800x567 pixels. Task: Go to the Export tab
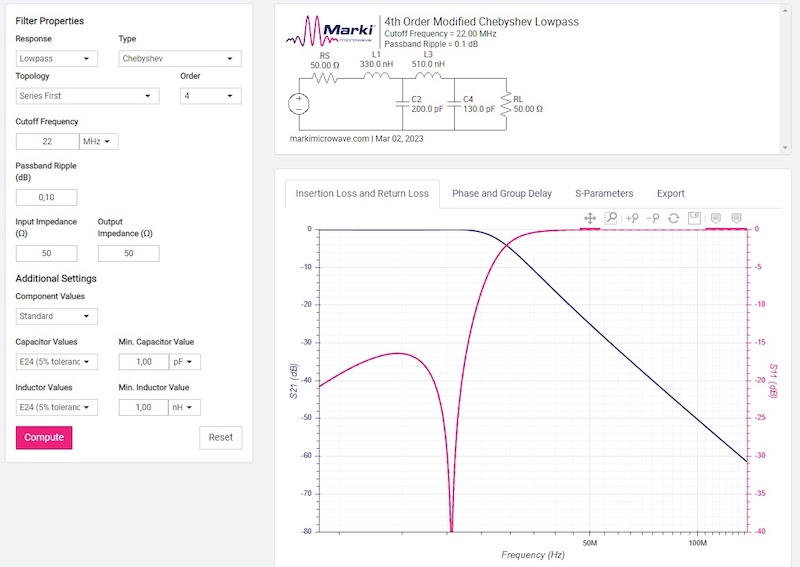click(x=670, y=194)
